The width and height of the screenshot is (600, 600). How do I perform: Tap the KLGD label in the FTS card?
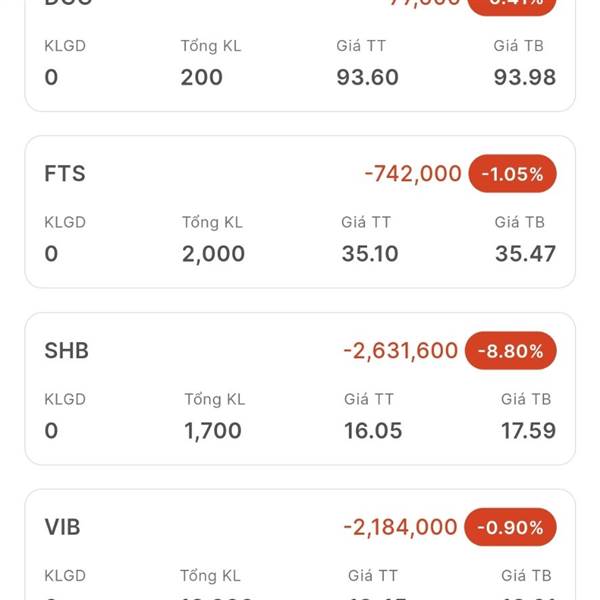pos(65,222)
